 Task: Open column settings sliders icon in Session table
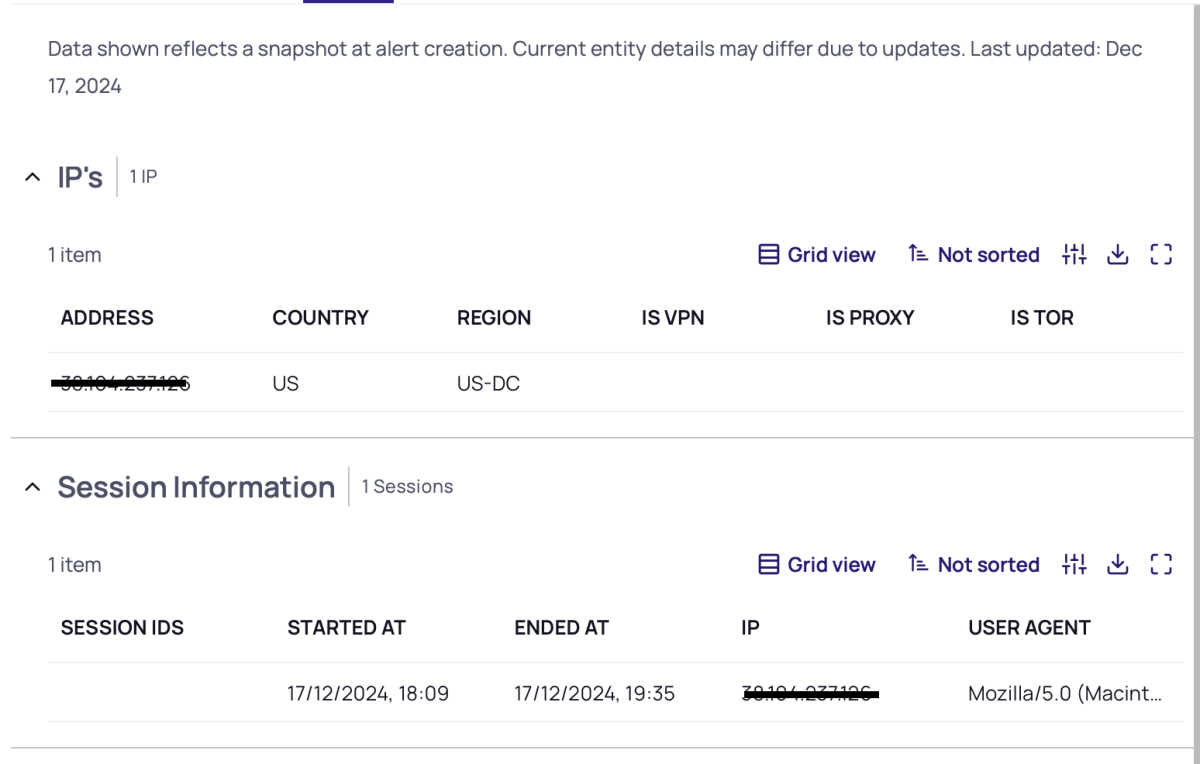coord(1074,565)
